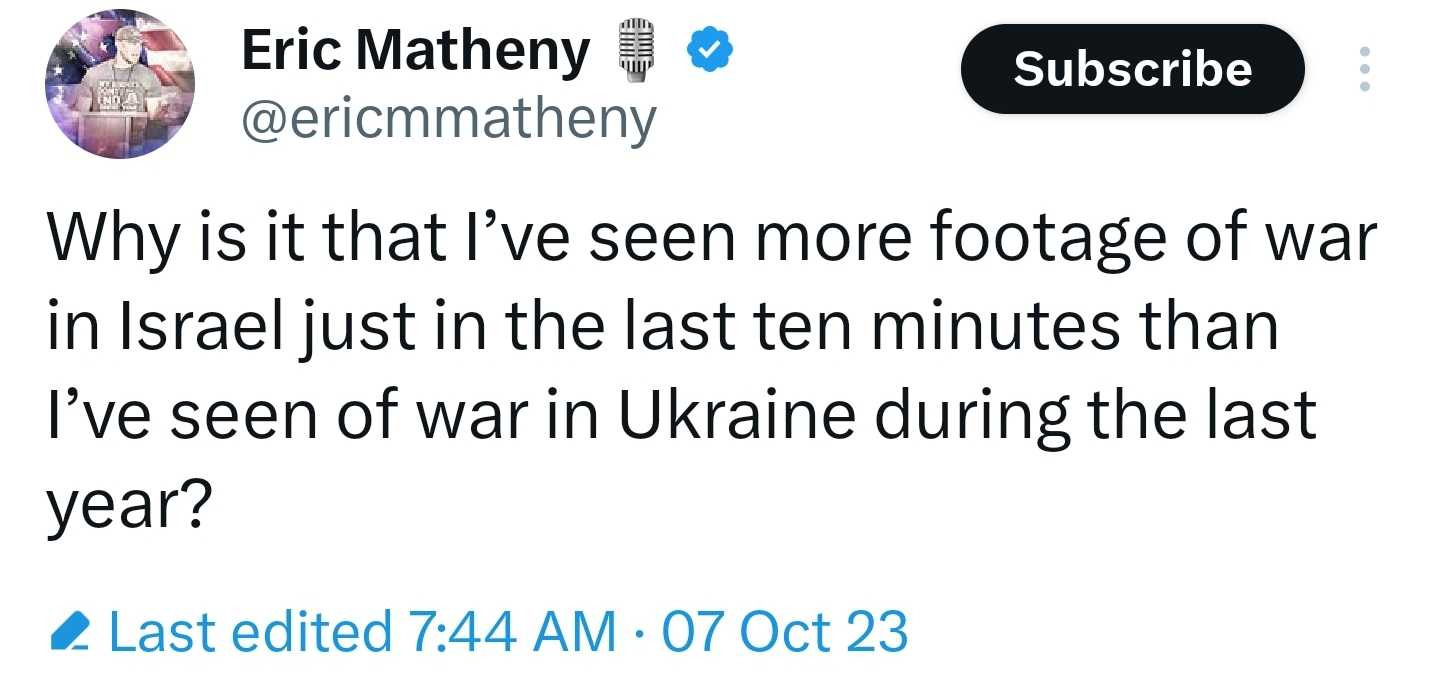Click the 7:44 AM timestamp
This screenshot has height=690, width=1440.
[512, 632]
